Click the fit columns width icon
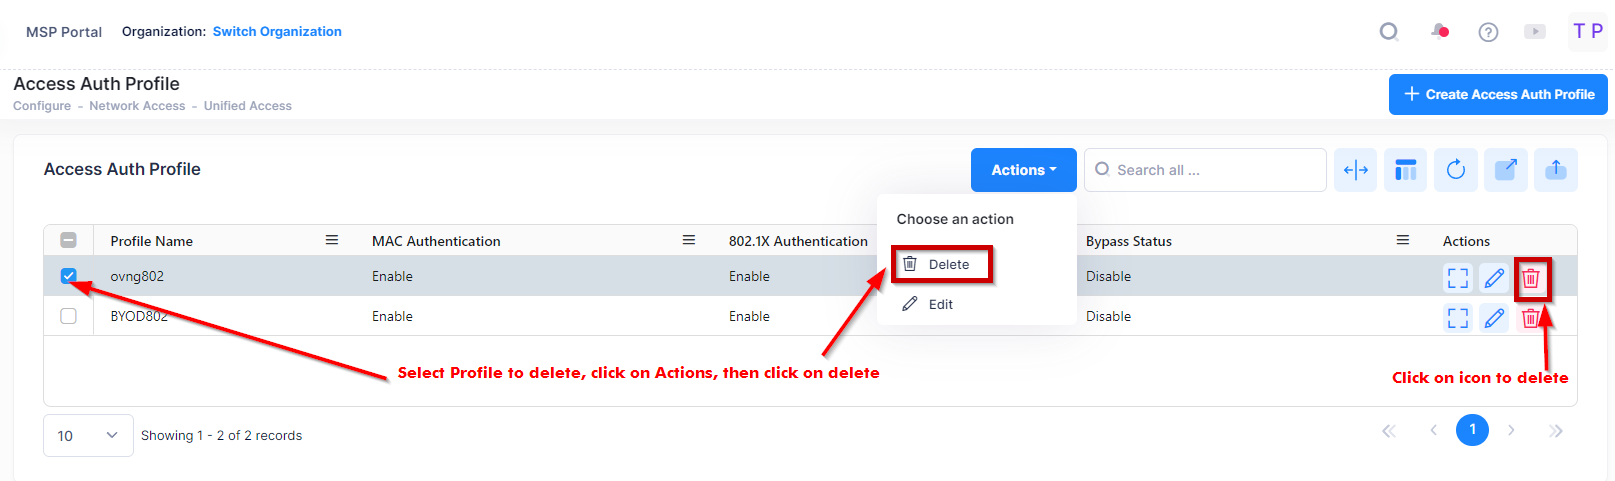Image resolution: width=1615 pixels, height=481 pixels. 1356,170
